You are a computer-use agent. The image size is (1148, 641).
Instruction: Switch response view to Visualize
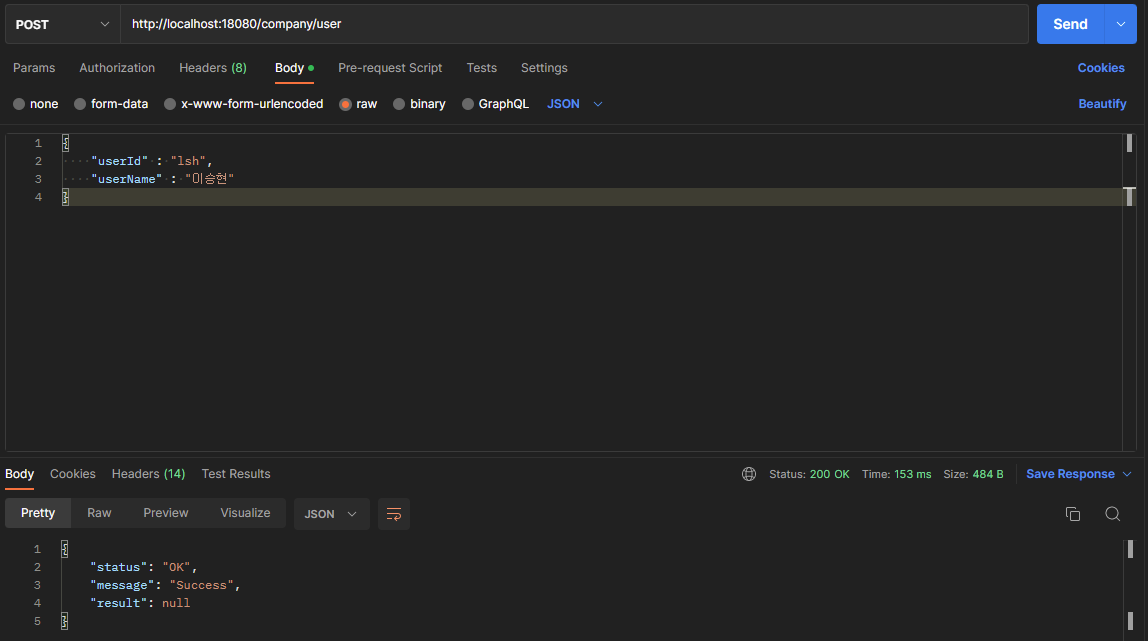tap(245, 513)
